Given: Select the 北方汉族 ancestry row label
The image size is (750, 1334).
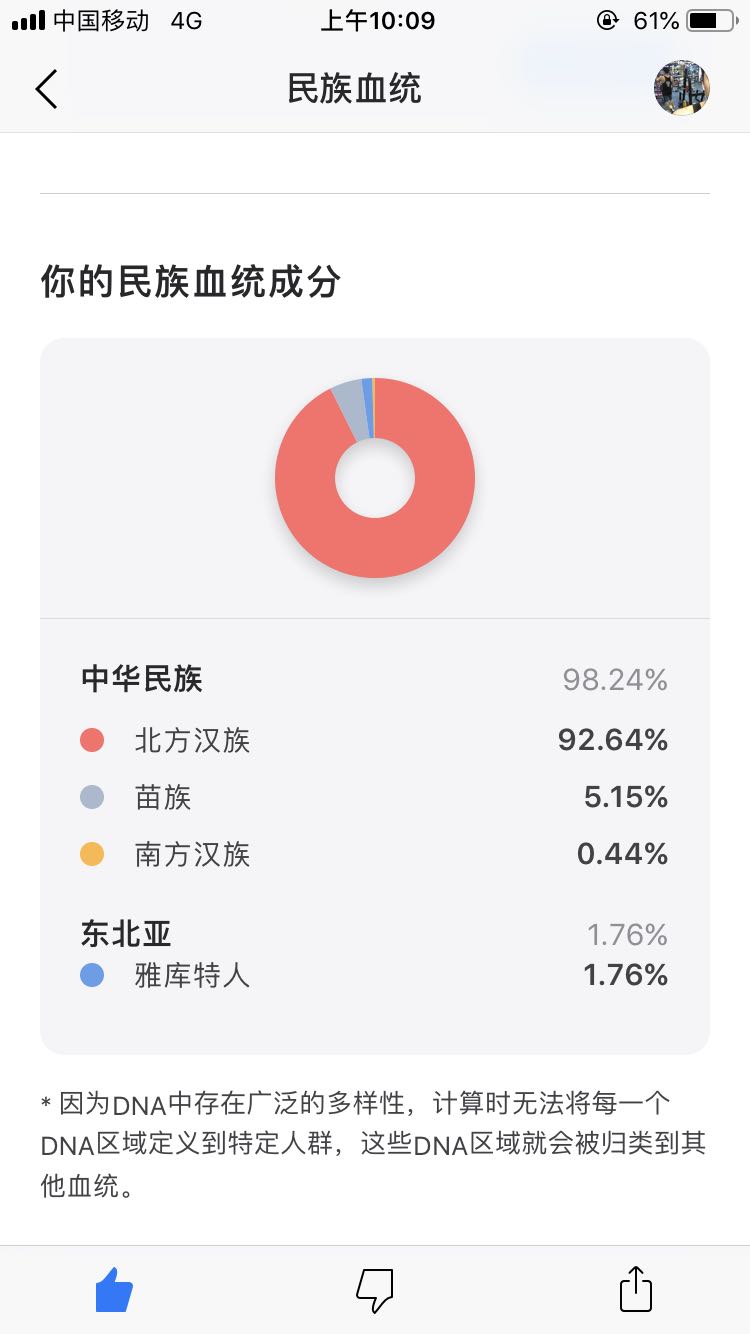Looking at the screenshot, I should (x=192, y=741).
